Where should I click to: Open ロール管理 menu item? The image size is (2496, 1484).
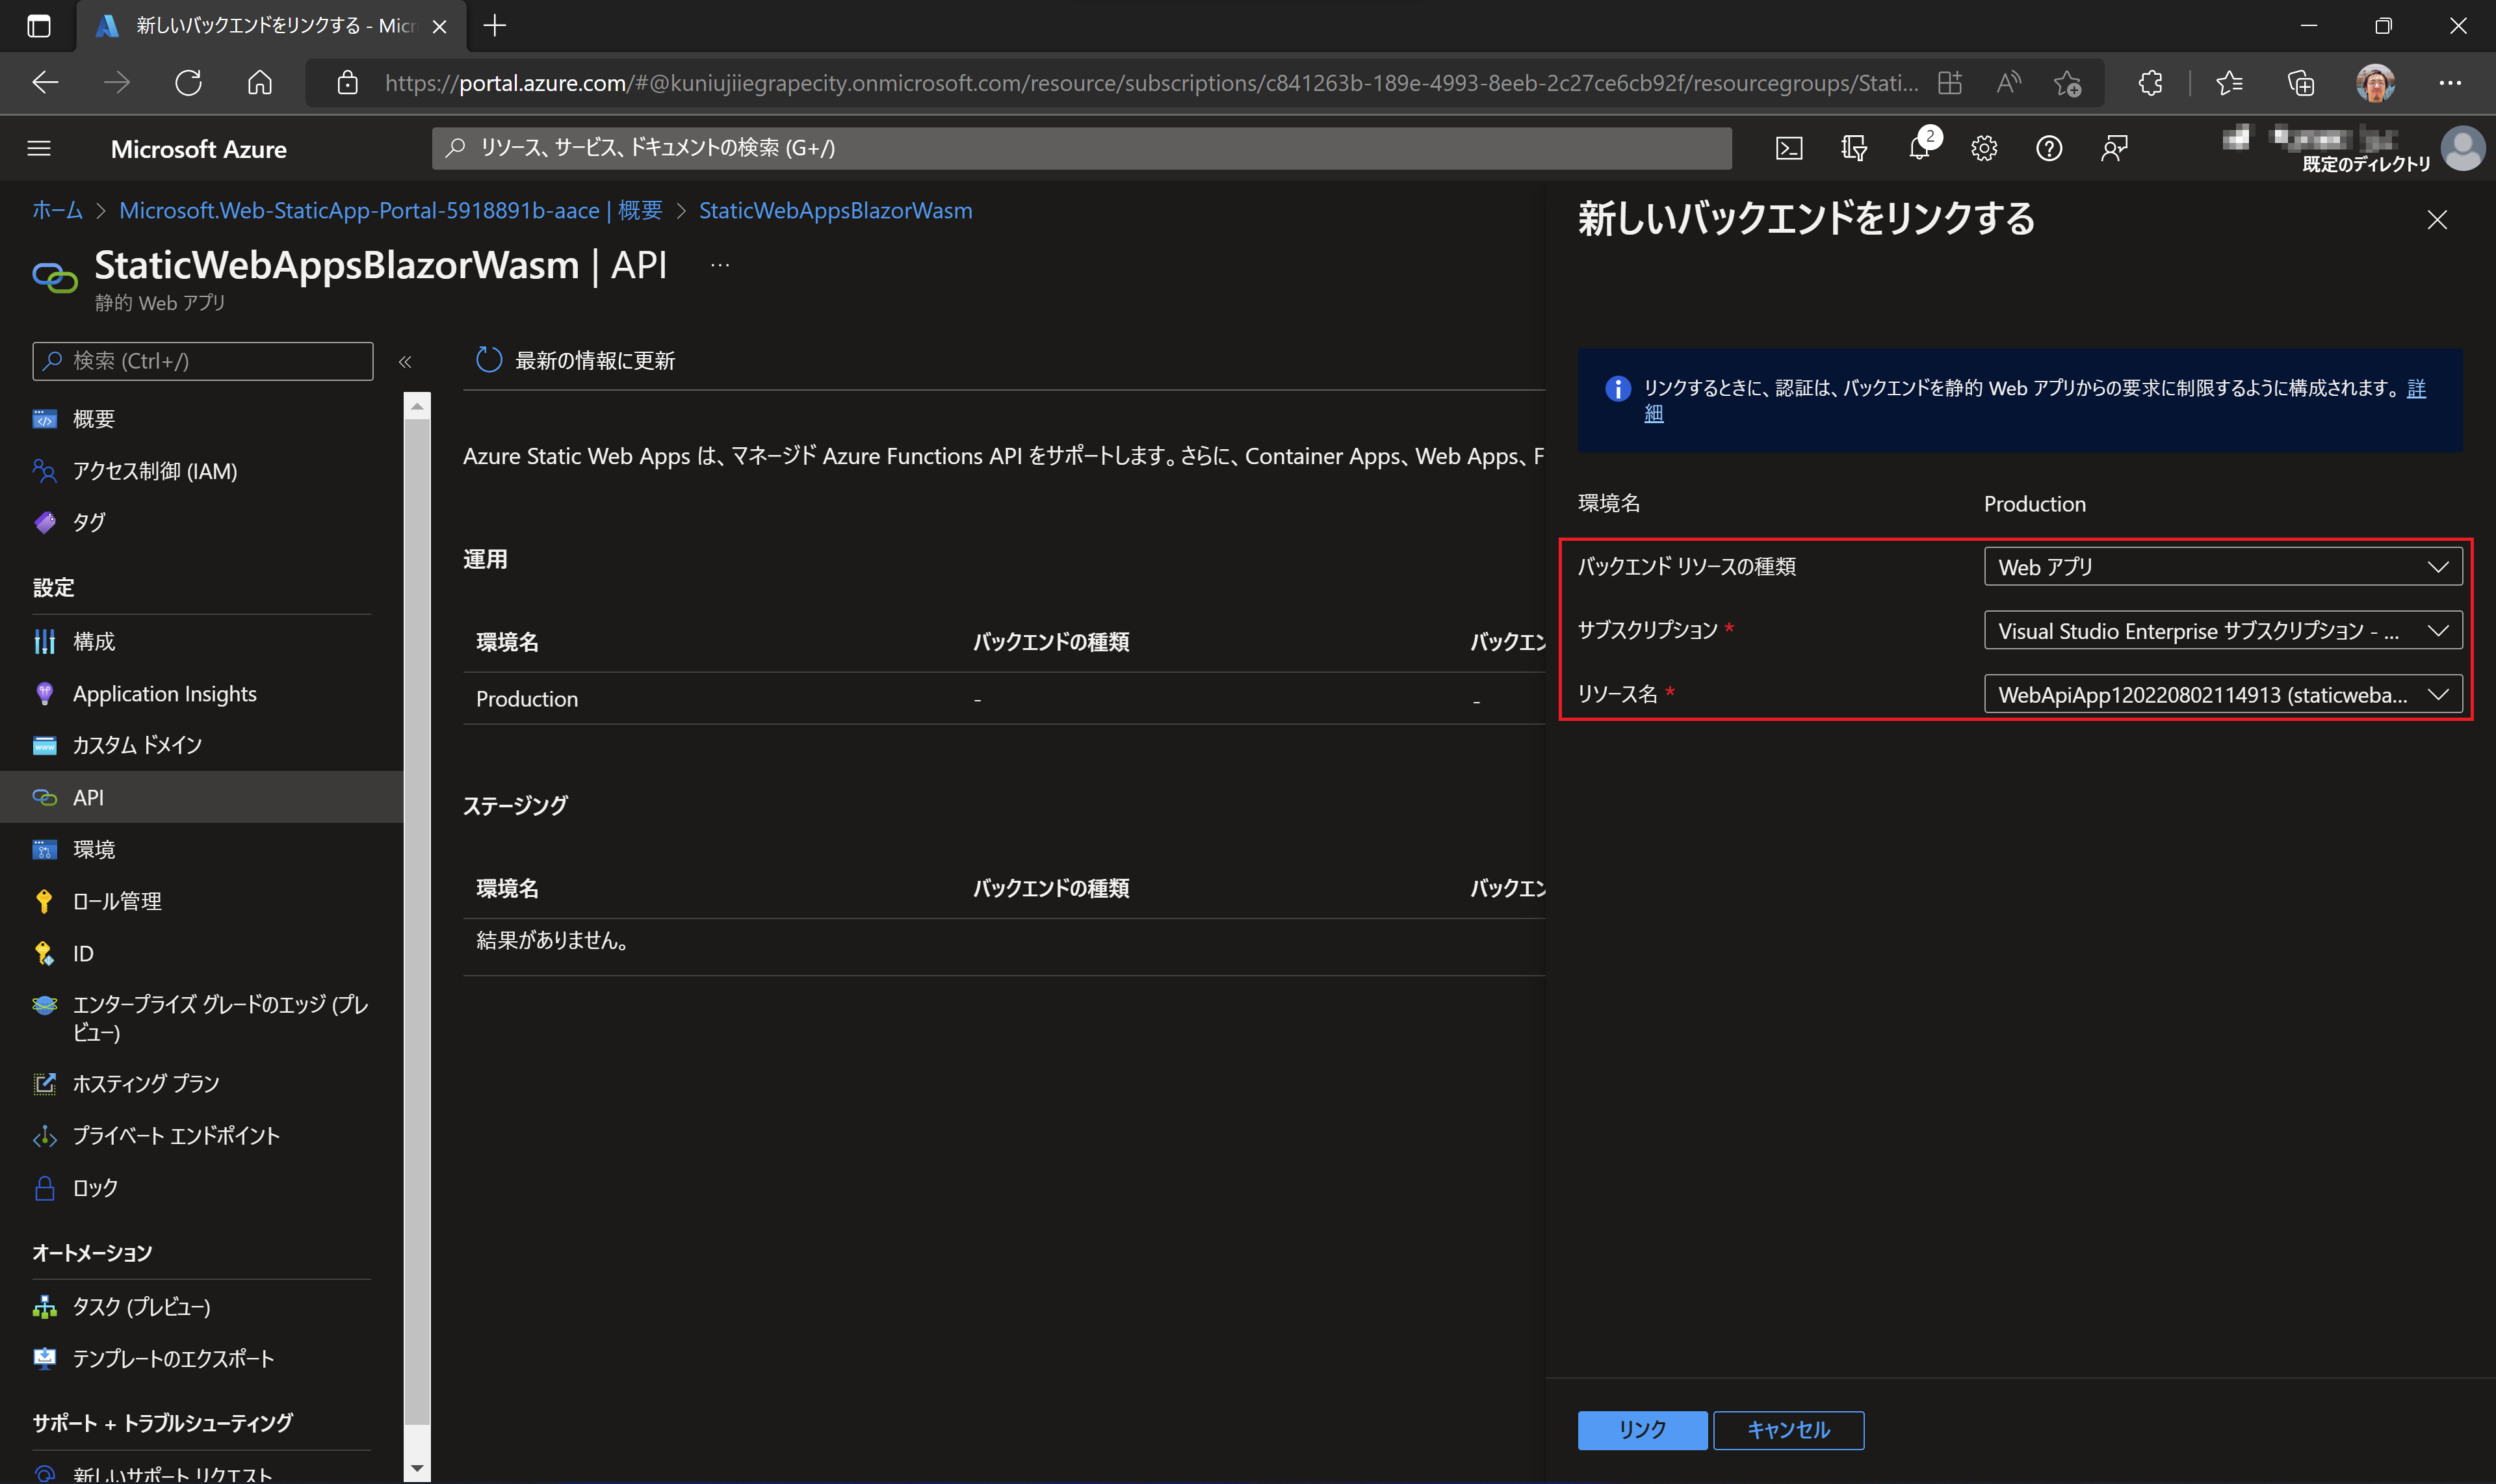pyautogui.click(x=201, y=901)
